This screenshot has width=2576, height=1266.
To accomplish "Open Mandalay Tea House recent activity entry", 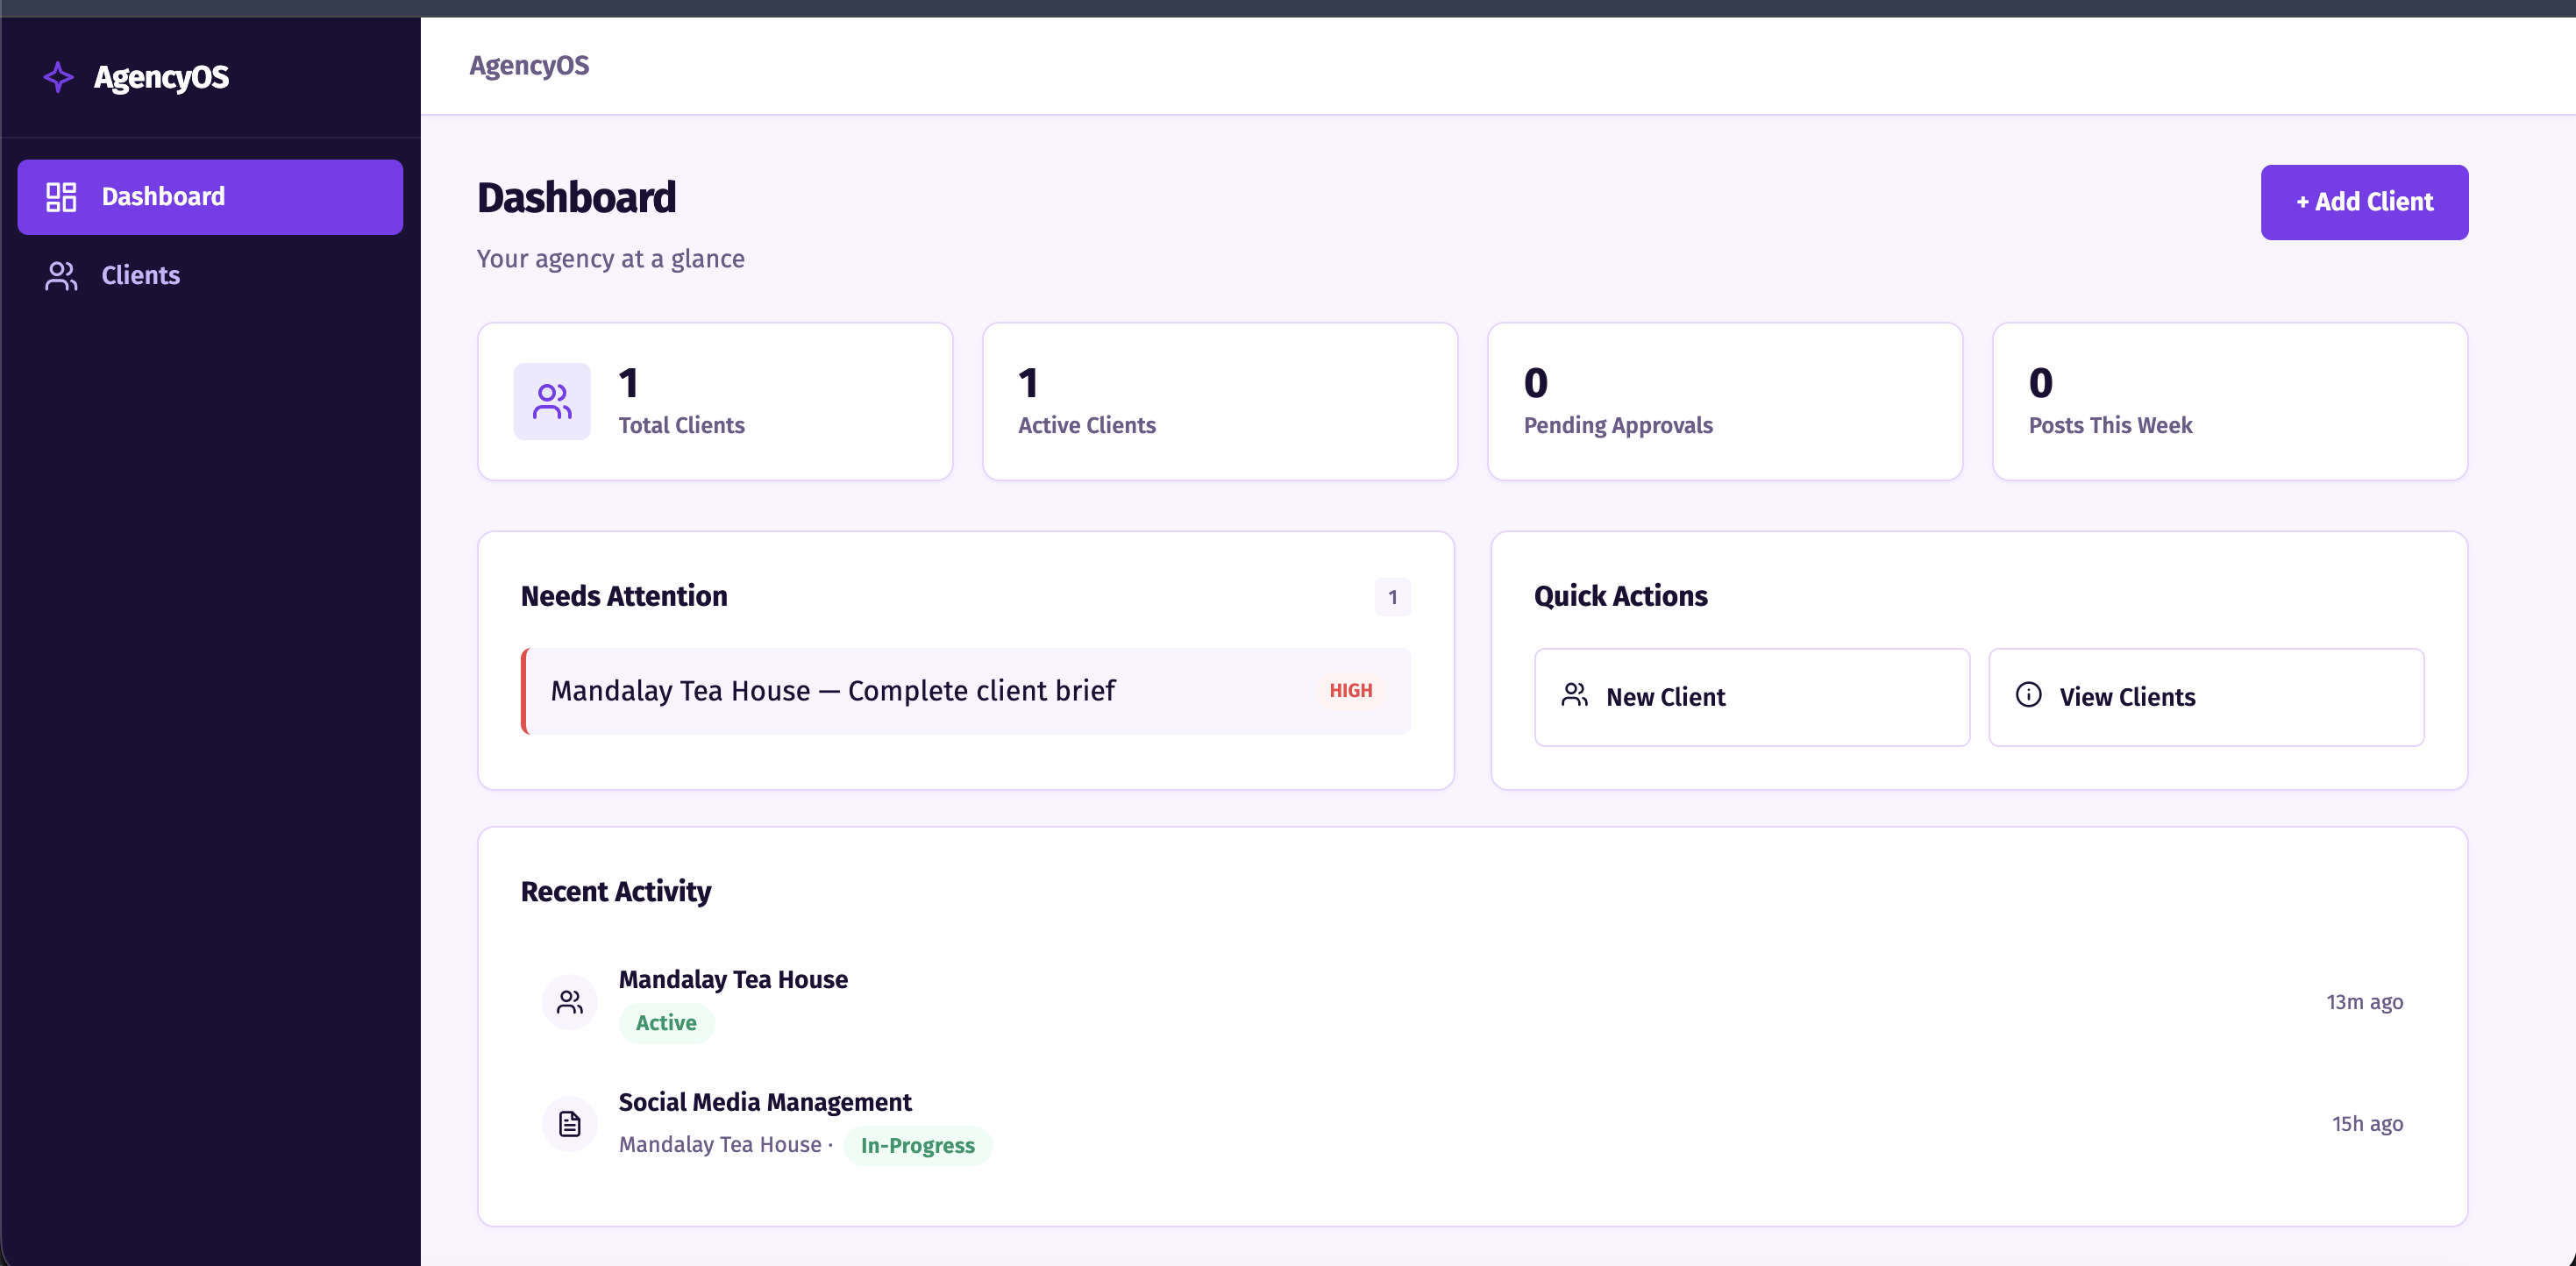I will click(x=1472, y=1002).
